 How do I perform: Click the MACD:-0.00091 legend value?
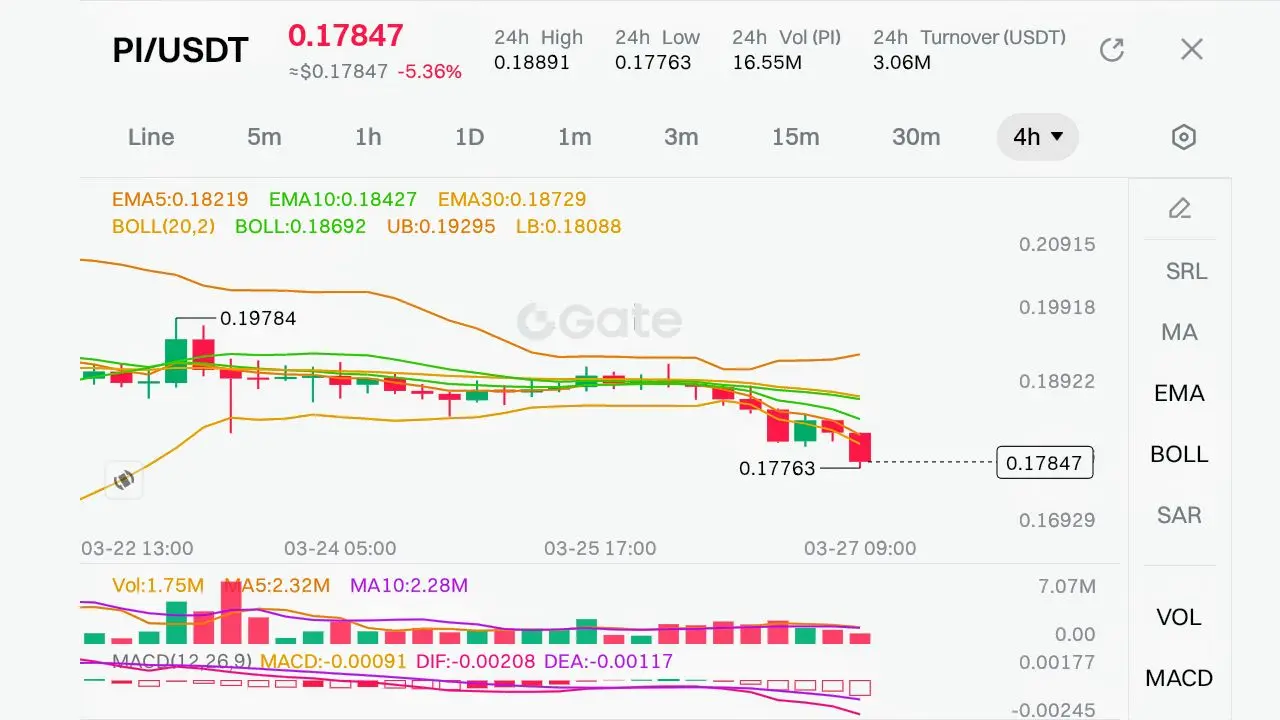tap(333, 661)
